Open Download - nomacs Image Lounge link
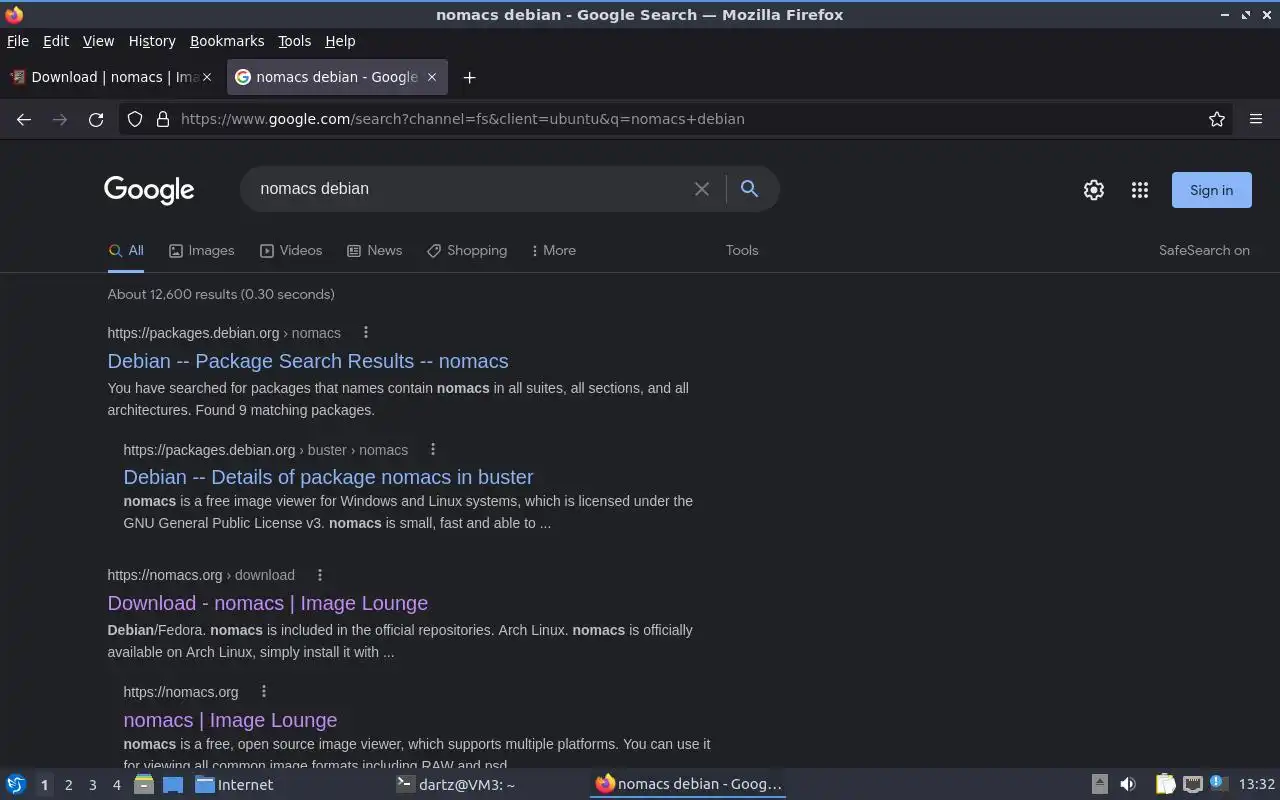This screenshot has width=1280, height=800. point(268,603)
